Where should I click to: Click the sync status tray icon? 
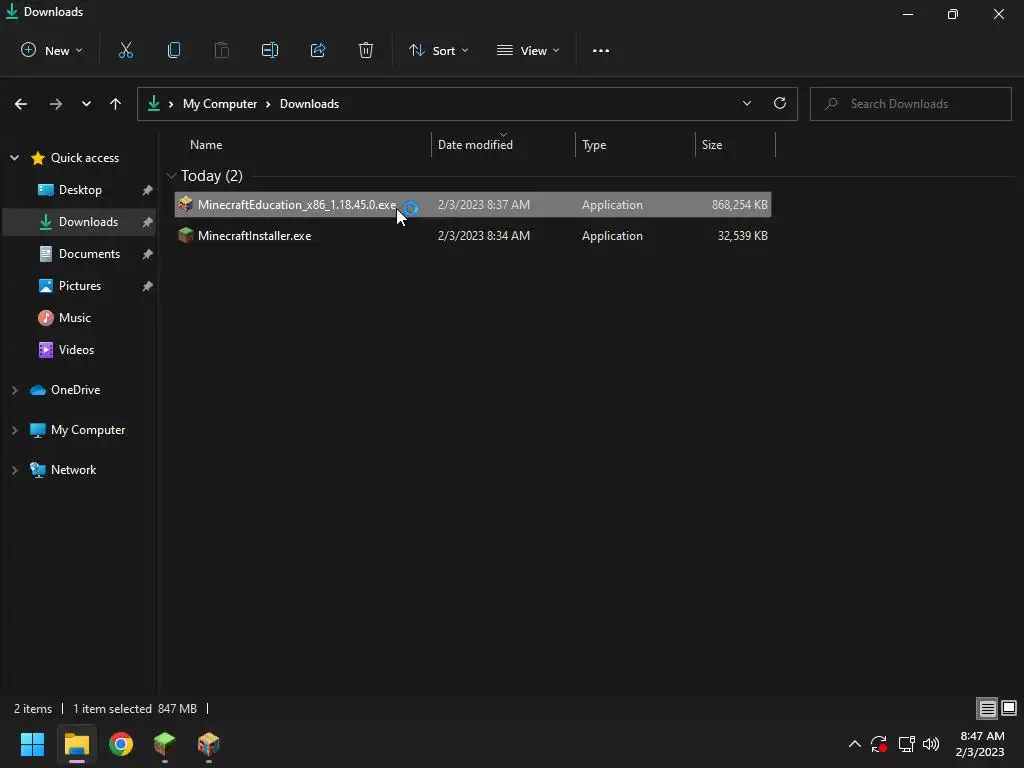879,744
